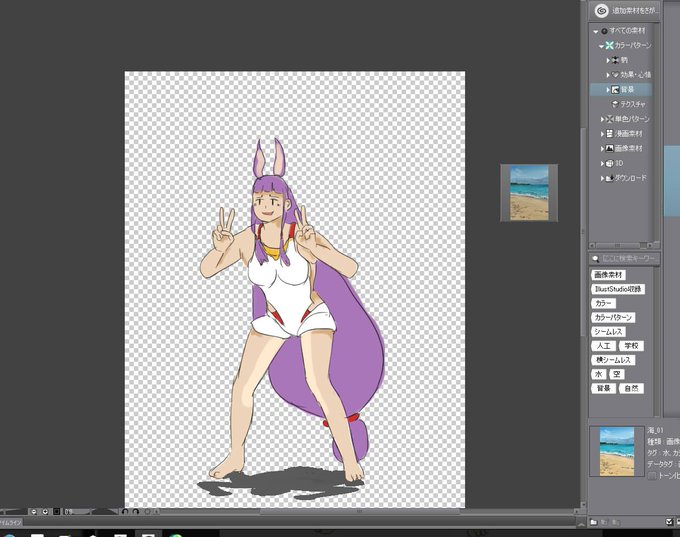Click the heart icon beside 効果・心情
680x537 pixels.
point(615,75)
